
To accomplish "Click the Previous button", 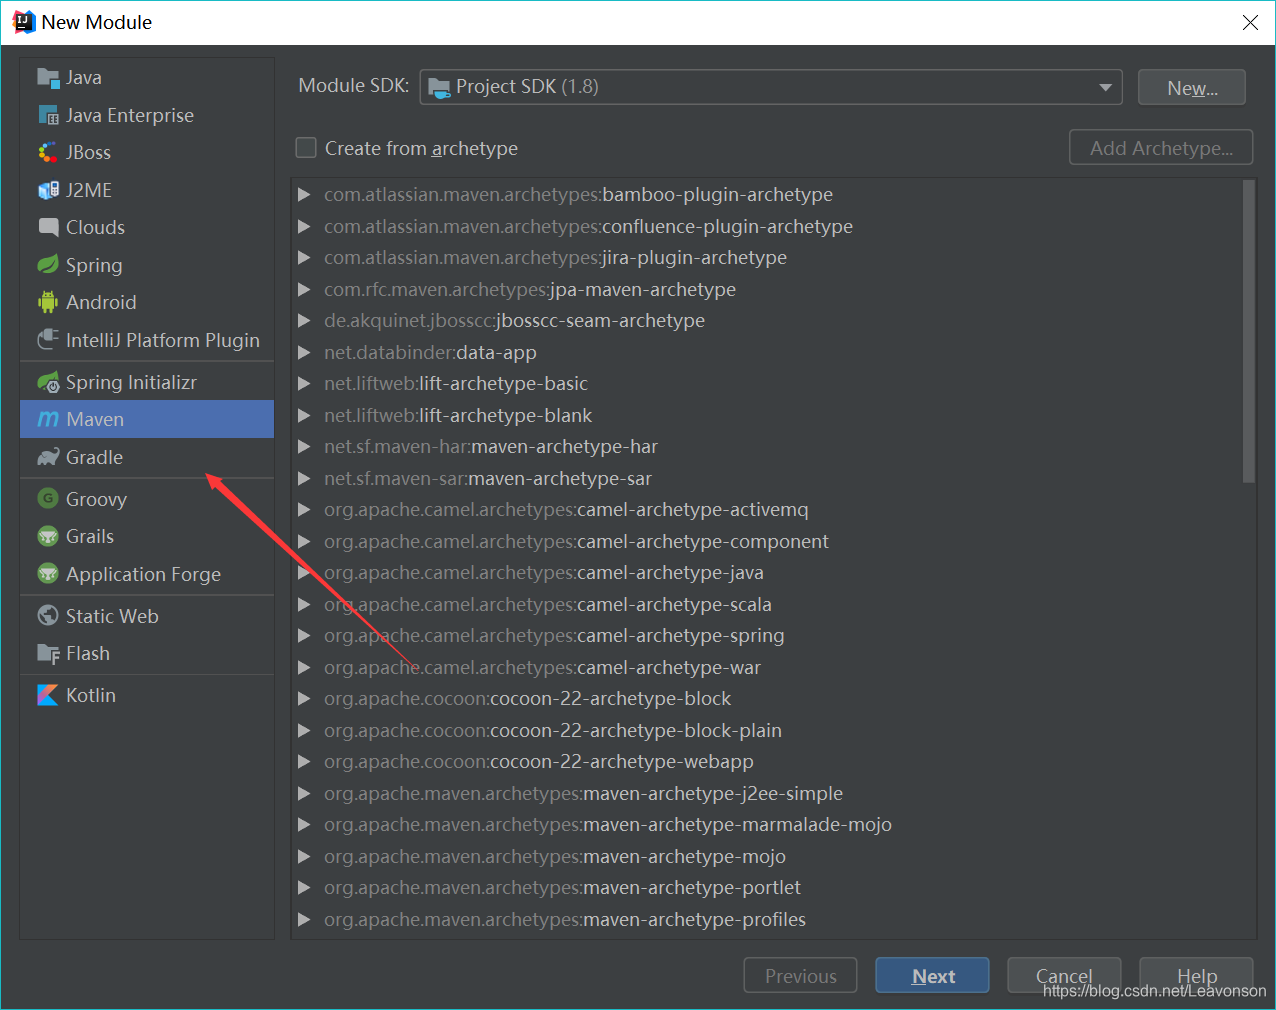I will coord(800,976).
